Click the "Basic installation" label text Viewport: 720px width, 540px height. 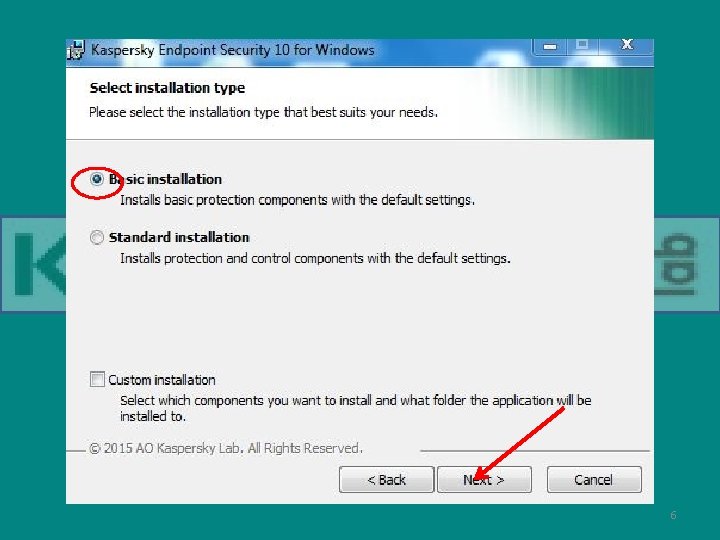tap(165, 179)
